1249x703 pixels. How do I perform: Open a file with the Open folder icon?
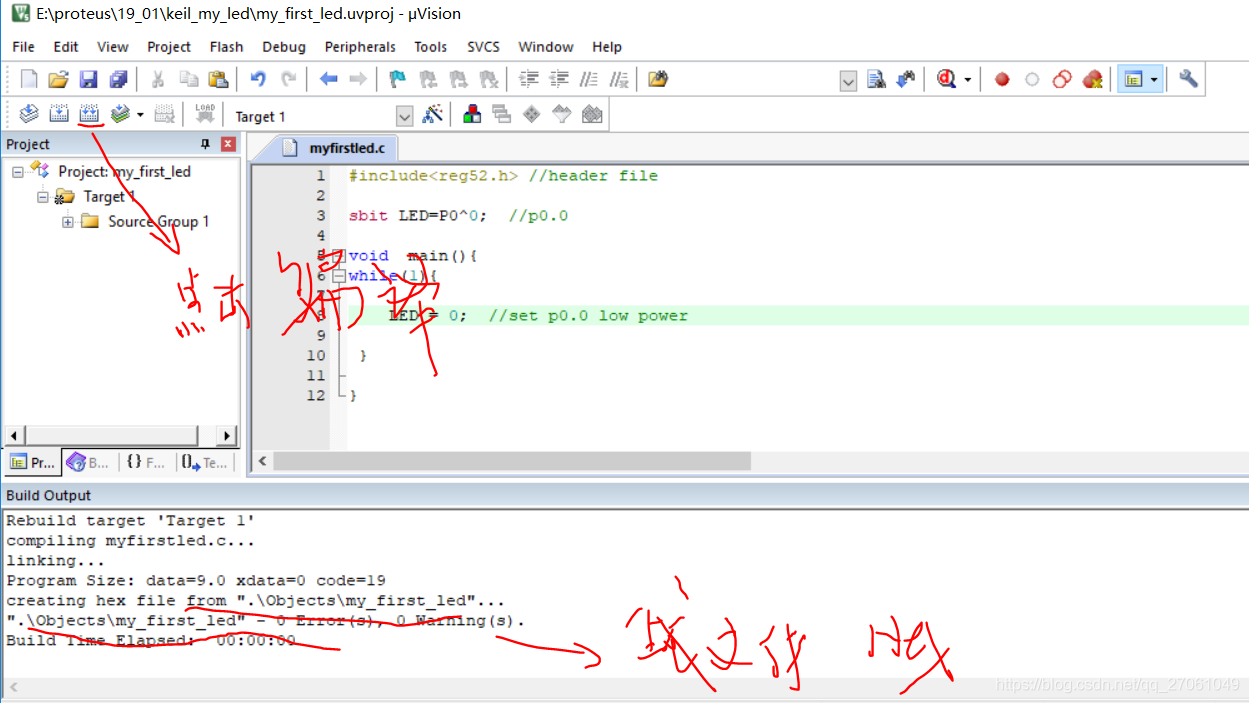59,79
